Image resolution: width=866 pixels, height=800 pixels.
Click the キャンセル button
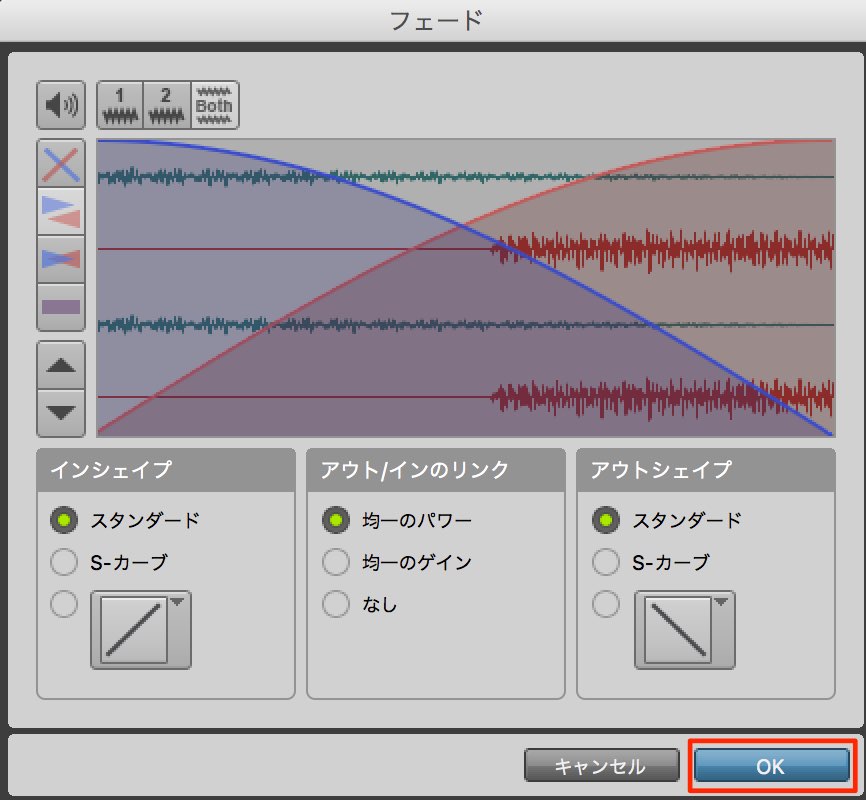(601, 766)
